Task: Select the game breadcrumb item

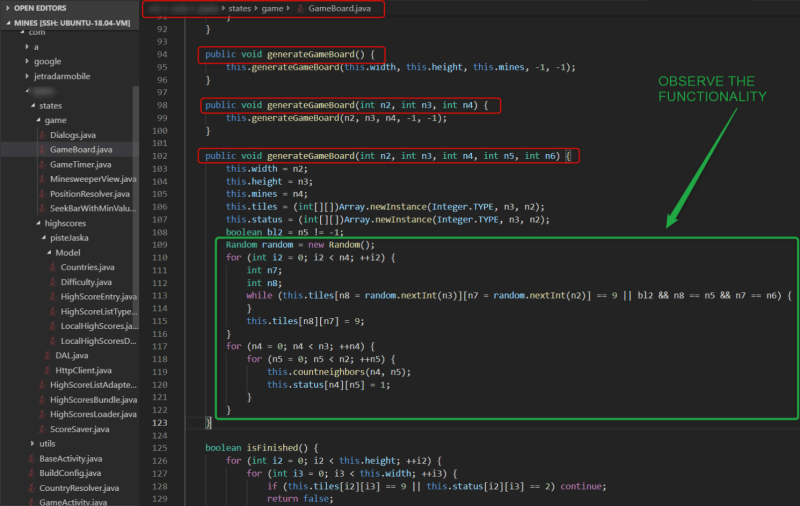Action: click(272, 8)
